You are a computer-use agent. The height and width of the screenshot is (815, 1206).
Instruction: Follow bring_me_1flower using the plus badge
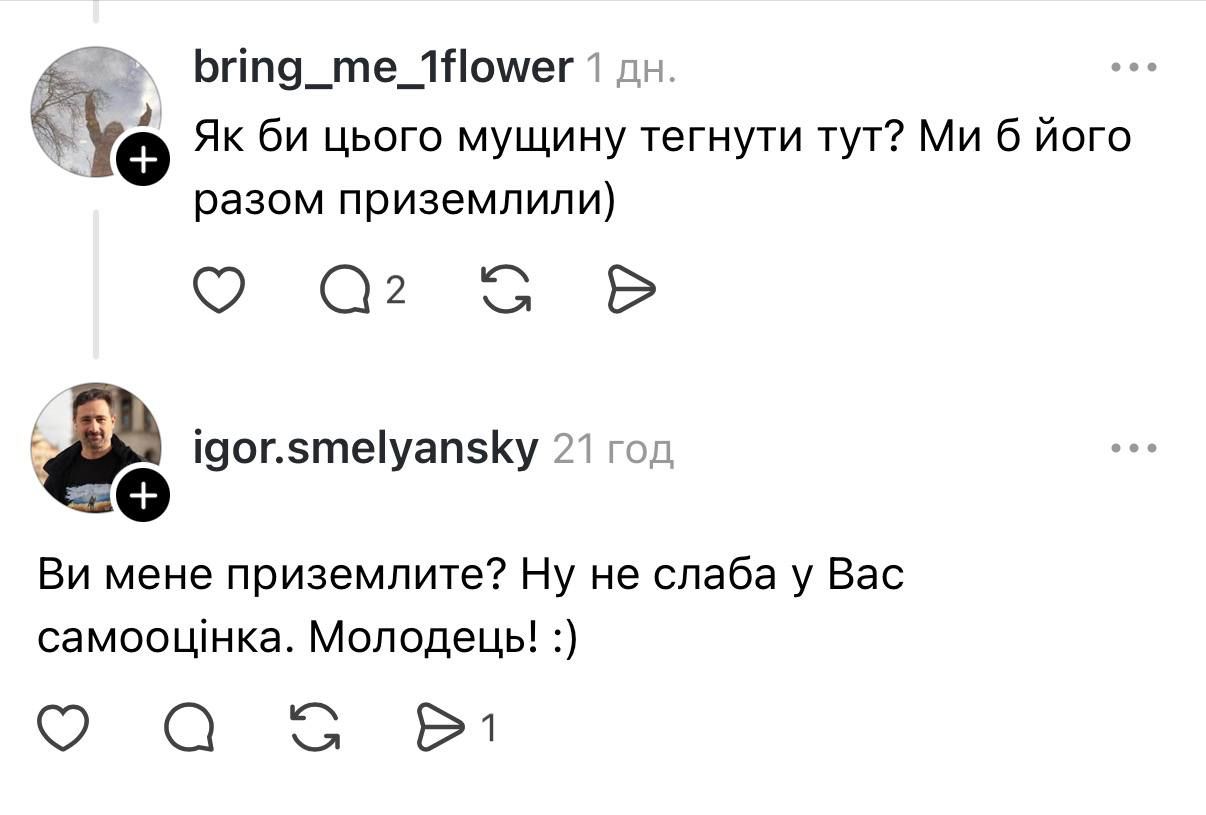tap(144, 160)
